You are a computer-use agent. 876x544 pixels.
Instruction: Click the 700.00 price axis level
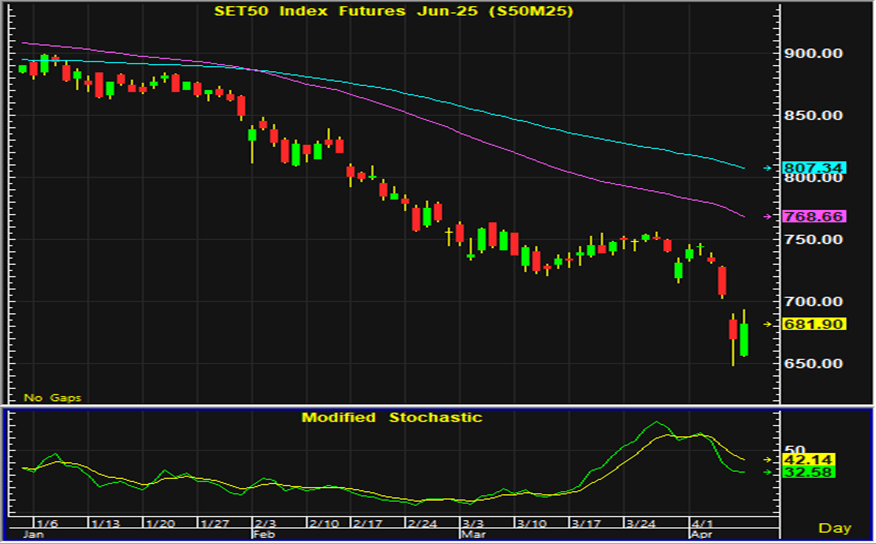[812, 301]
